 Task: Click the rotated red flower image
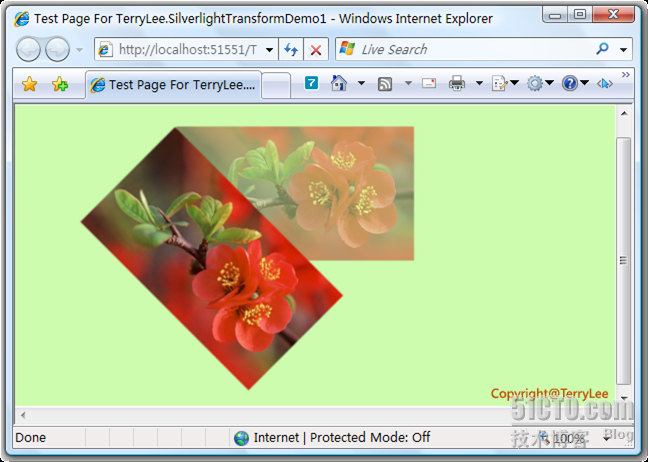[212, 258]
